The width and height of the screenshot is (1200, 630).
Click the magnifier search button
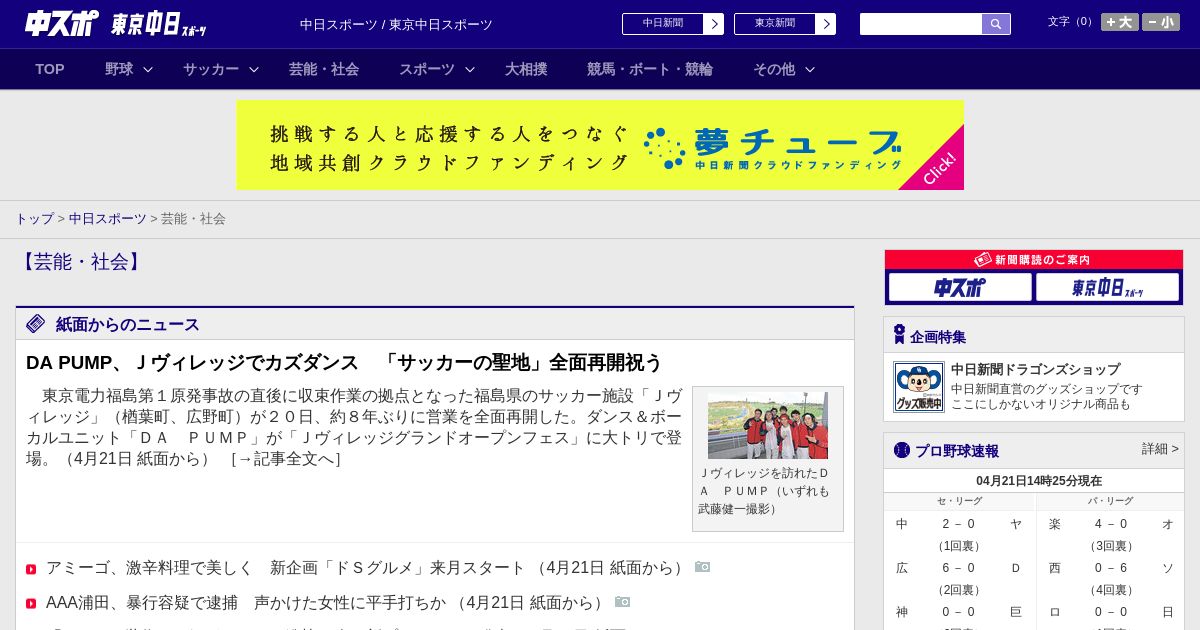pos(996,24)
